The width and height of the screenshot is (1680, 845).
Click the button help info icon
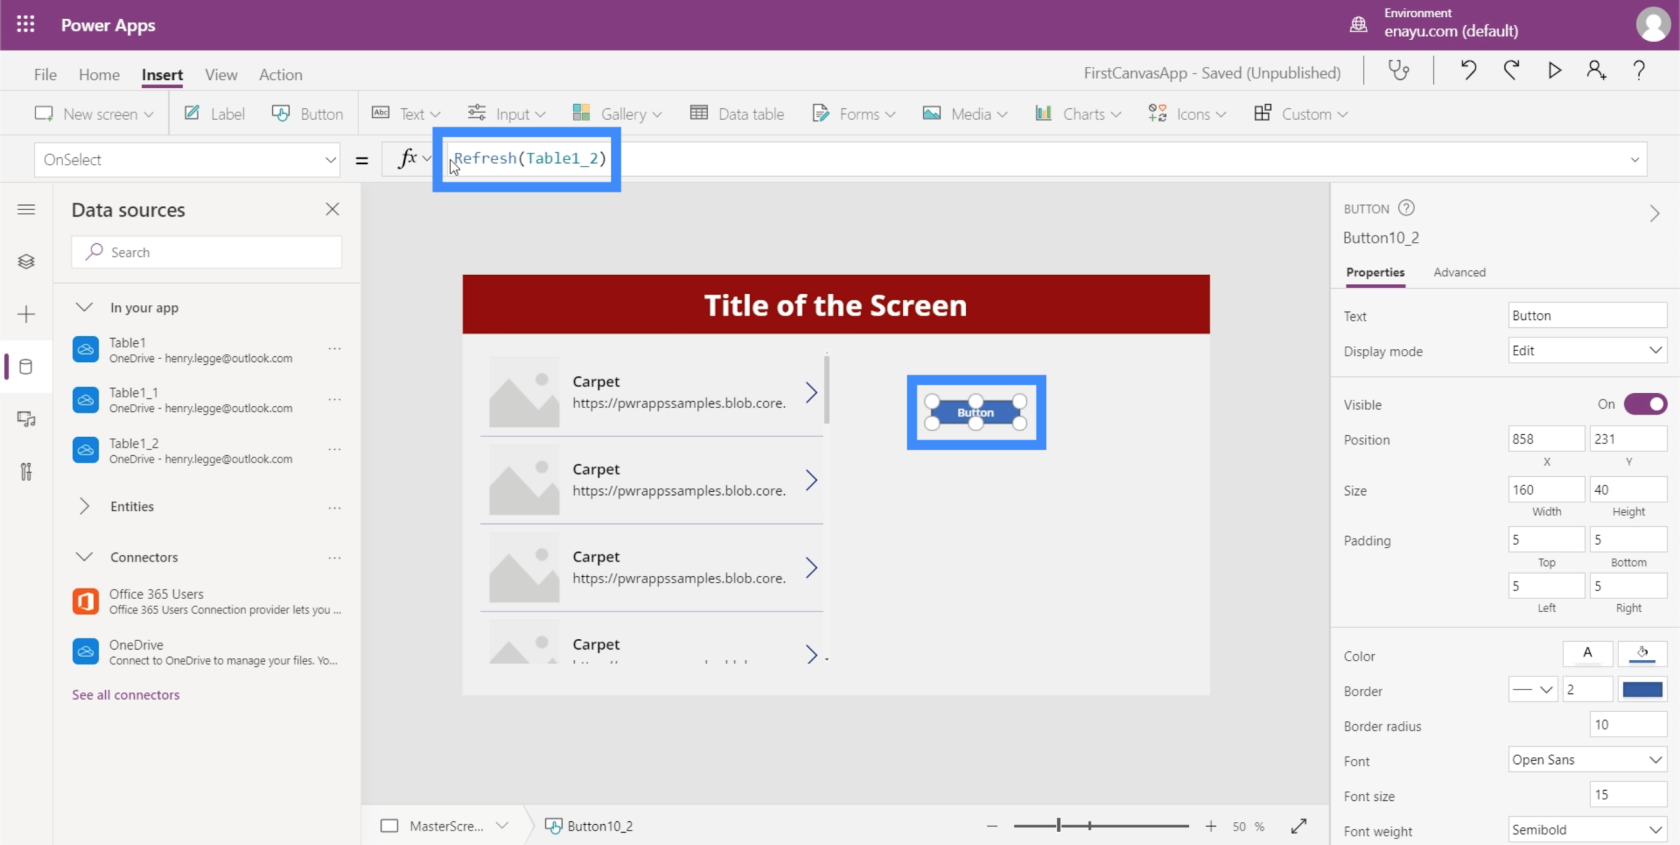(1406, 208)
